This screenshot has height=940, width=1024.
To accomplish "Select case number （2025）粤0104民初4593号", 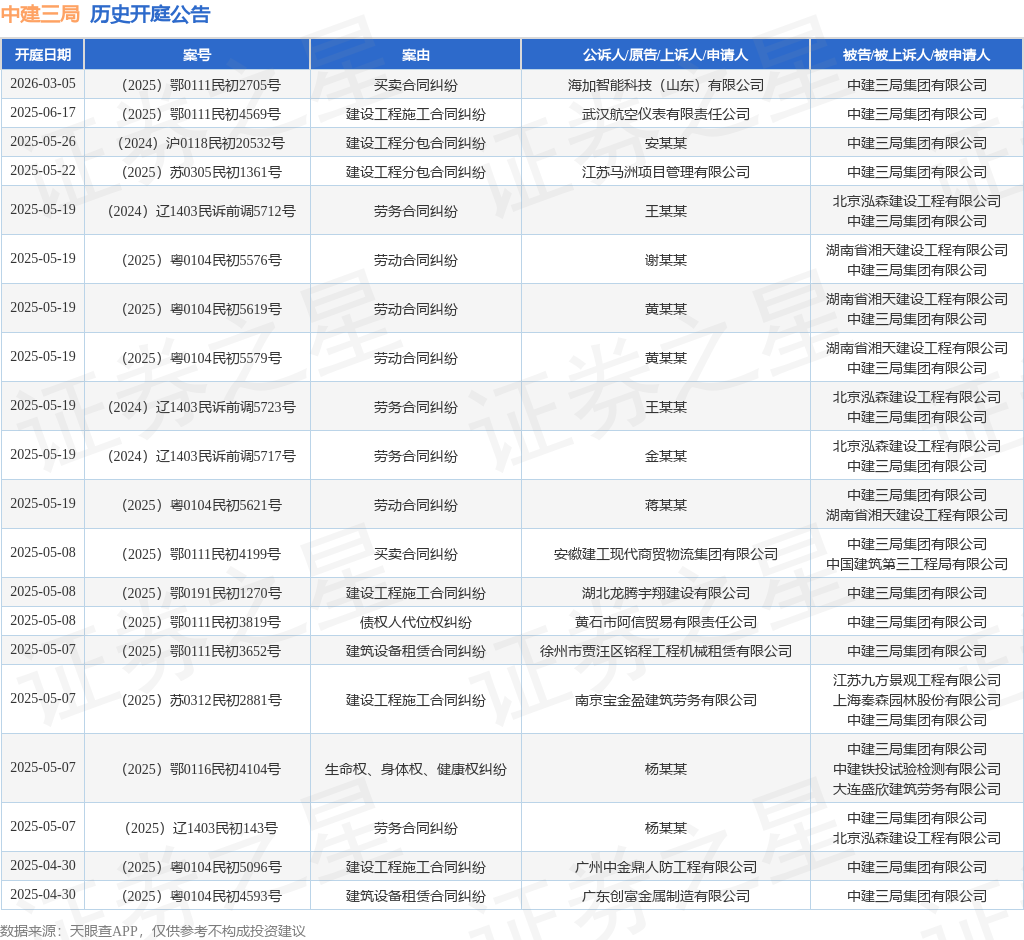I will tap(197, 896).
